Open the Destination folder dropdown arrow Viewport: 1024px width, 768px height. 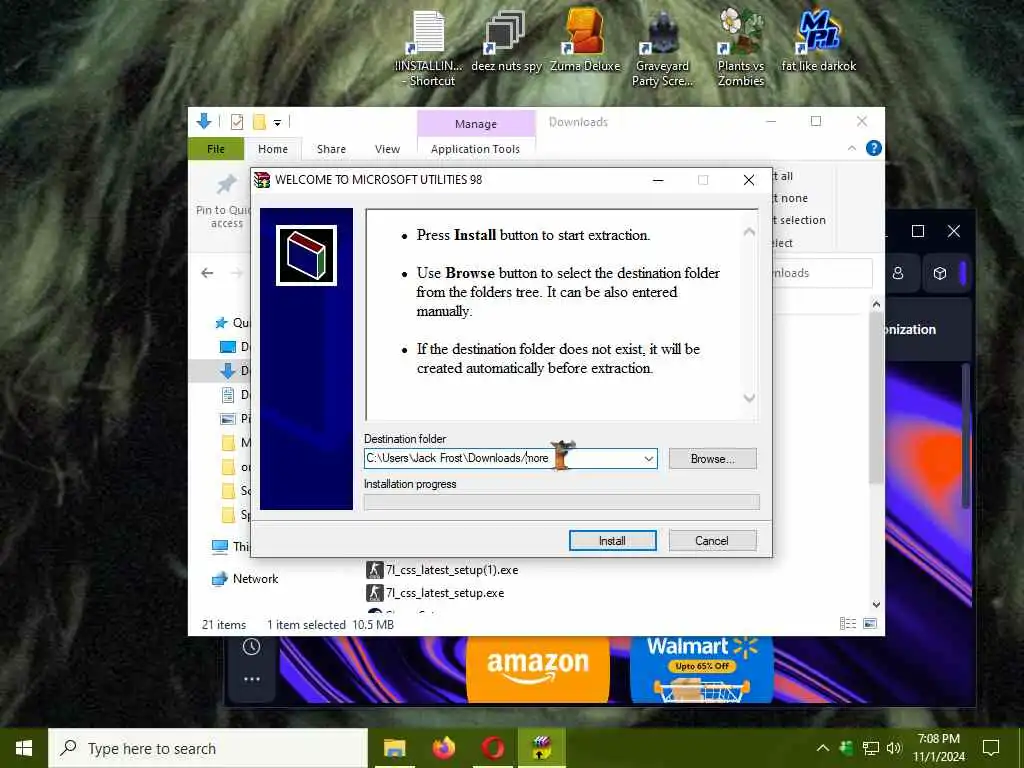(x=648, y=458)
